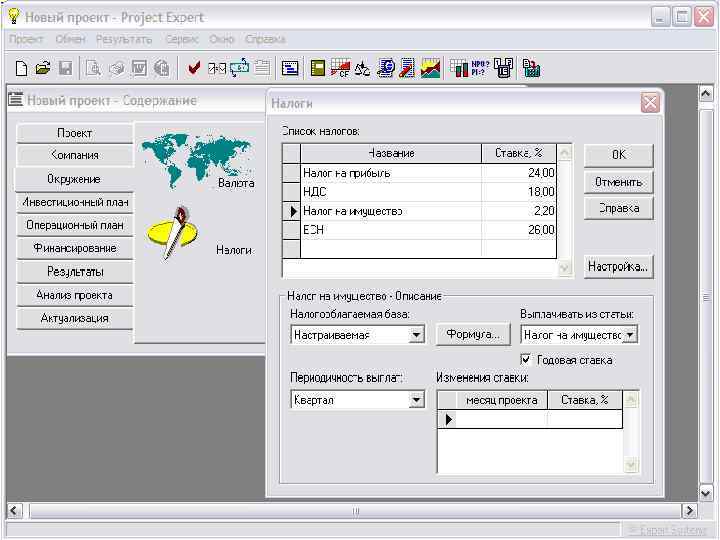Screen dimensions: 720x540
Task: Open the cash-flow CF table icon
Action: point(340,68)
